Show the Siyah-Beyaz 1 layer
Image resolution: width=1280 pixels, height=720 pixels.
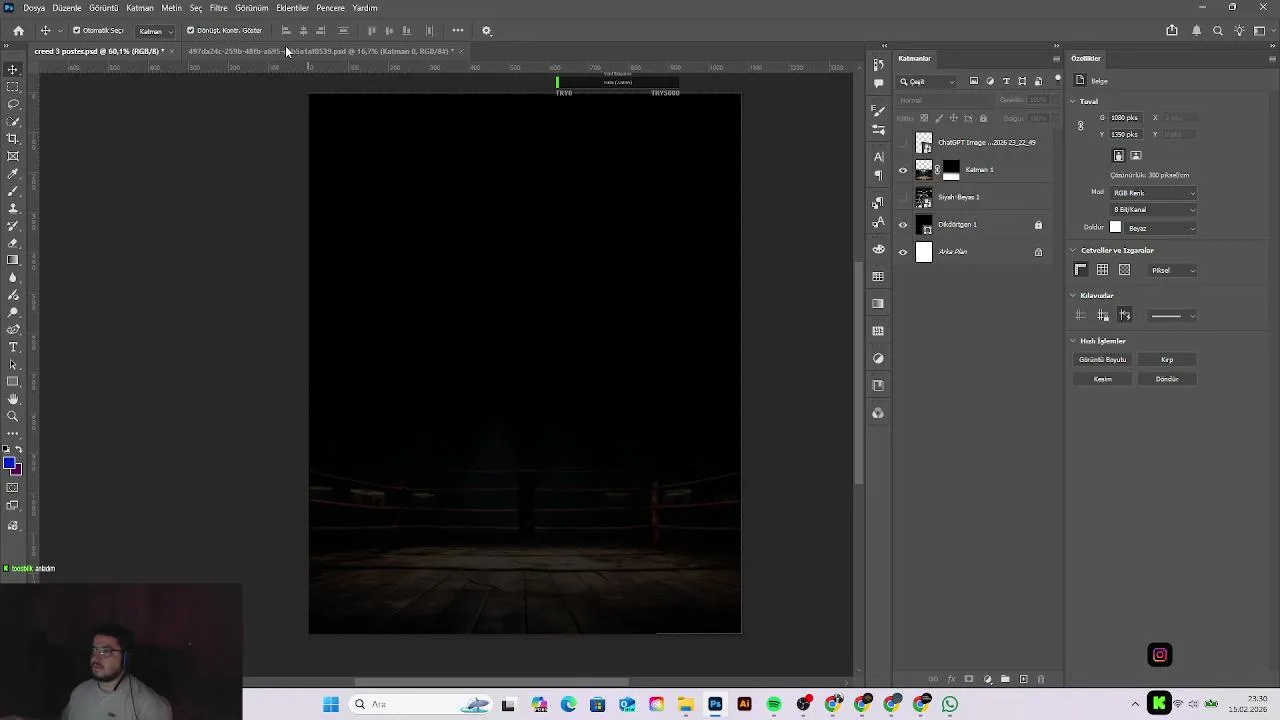(903, 197)
